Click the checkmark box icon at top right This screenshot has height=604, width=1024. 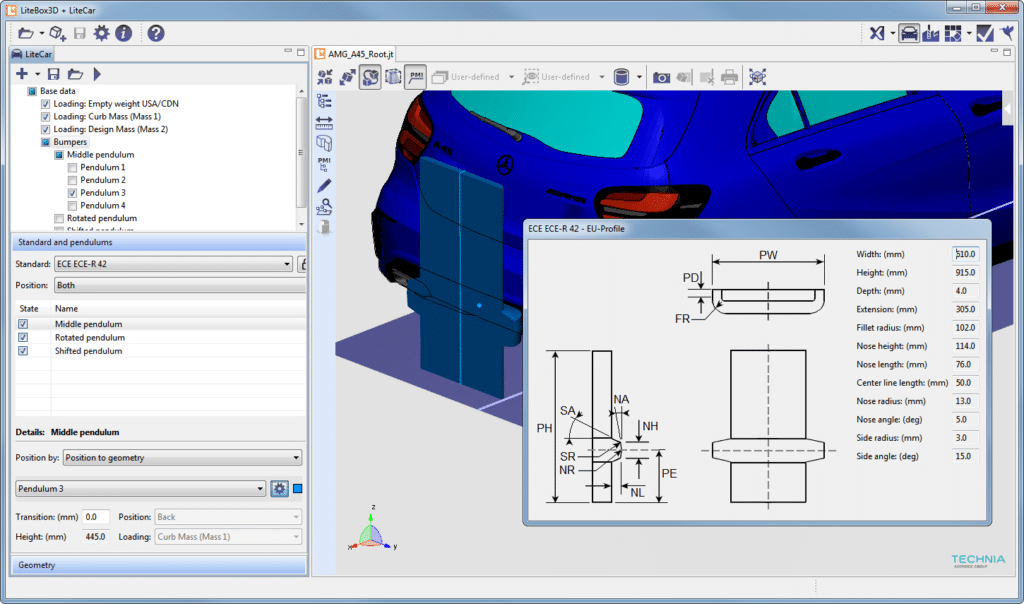[x=985, y=33]
